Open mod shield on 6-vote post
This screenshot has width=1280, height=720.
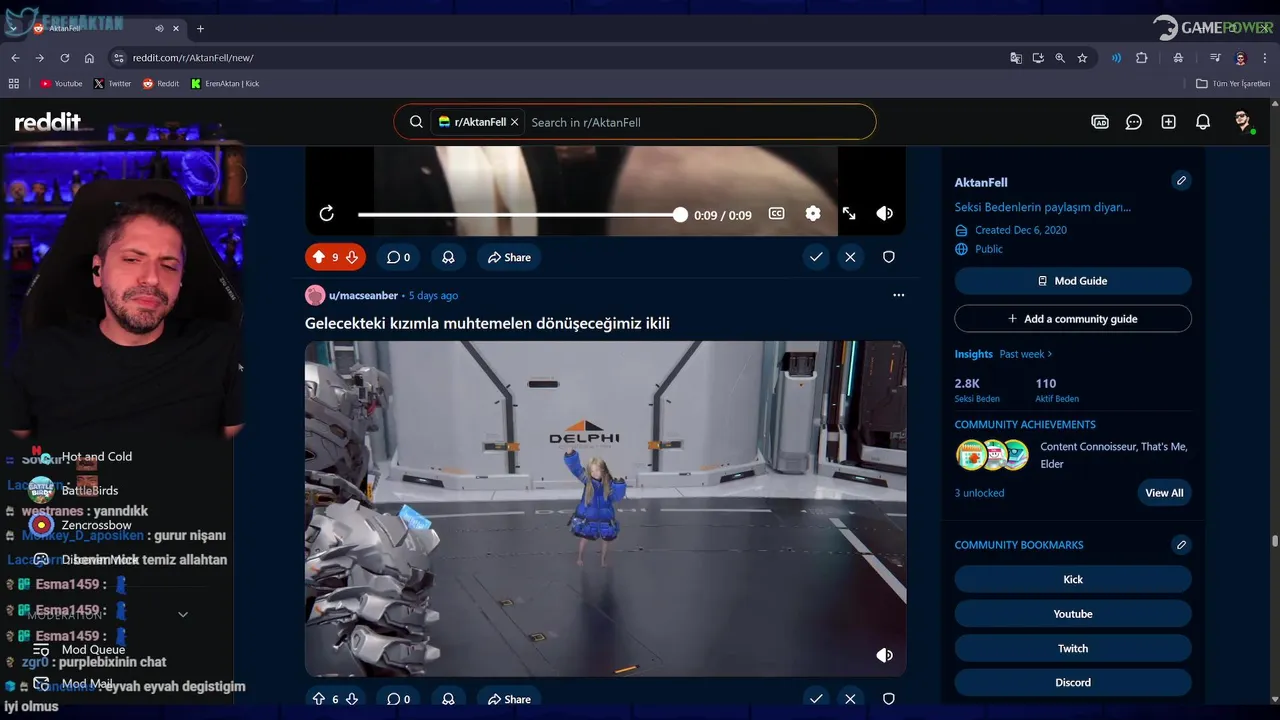(888, 699)
